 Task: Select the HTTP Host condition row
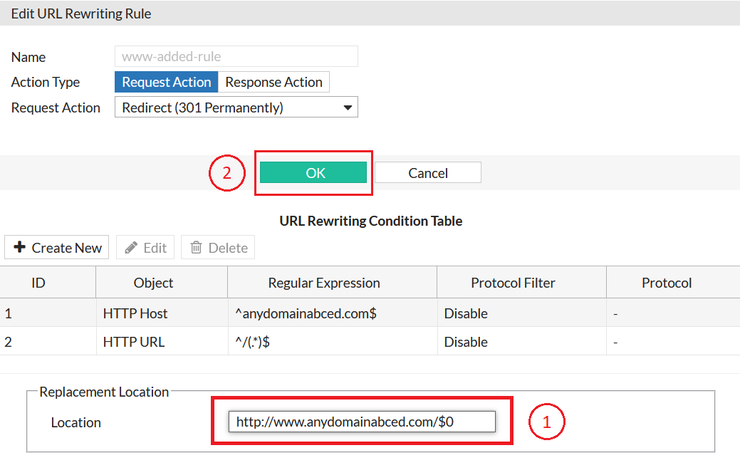tap(135, 313)
